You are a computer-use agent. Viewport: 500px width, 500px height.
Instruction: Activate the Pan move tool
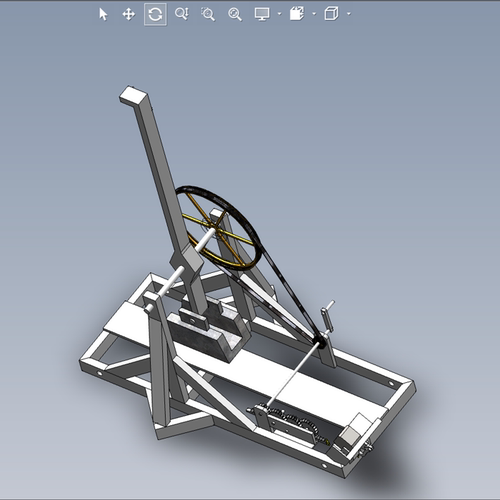pos(129,14)
